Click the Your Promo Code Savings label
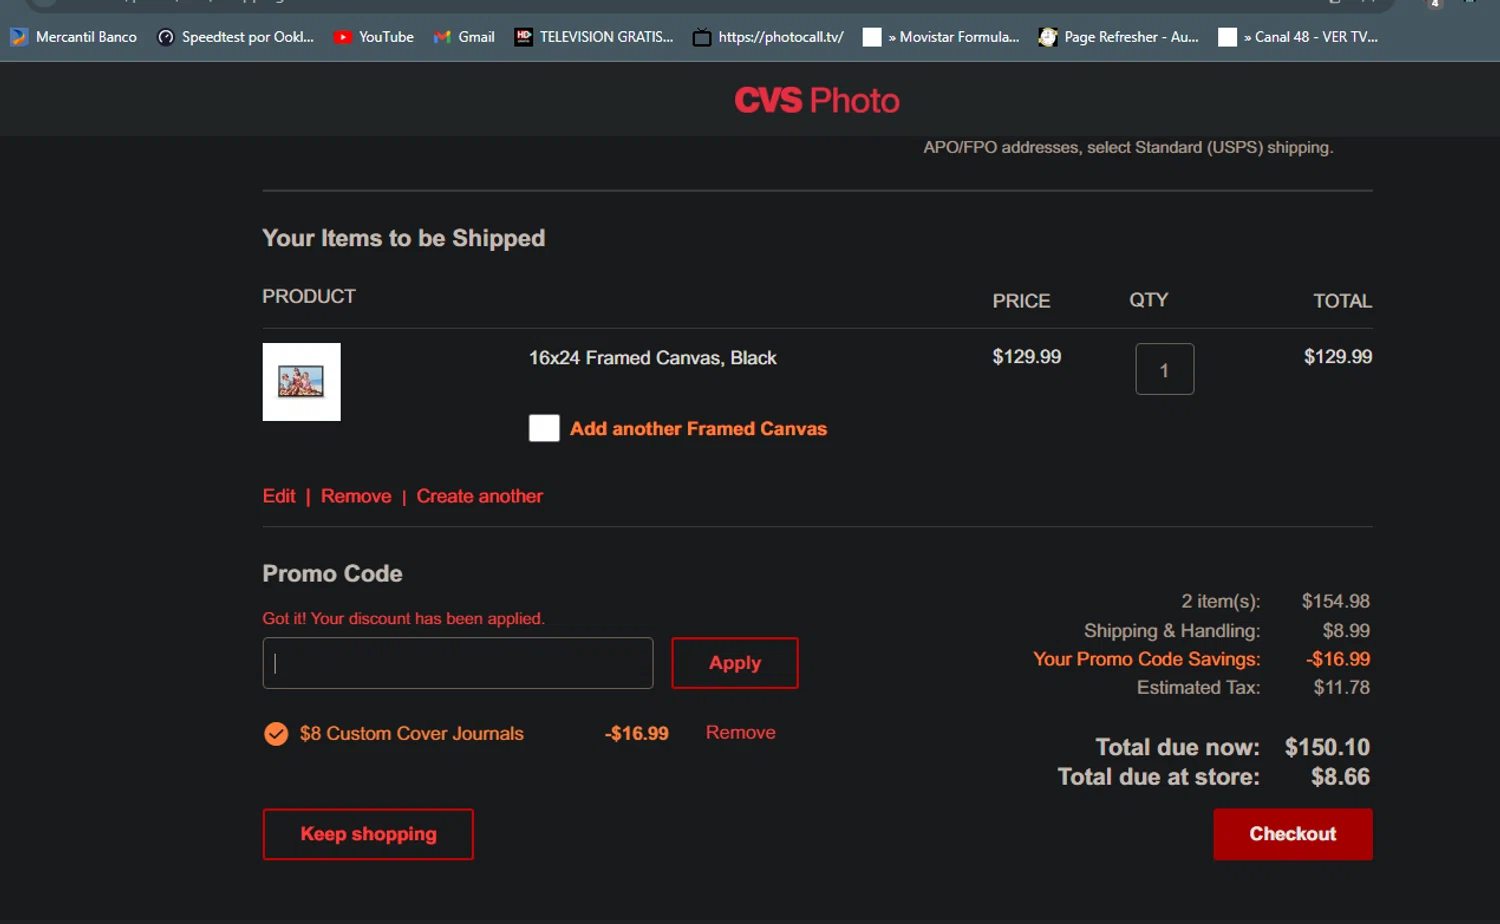The image size is (1500, 924). coord(1147,659)
